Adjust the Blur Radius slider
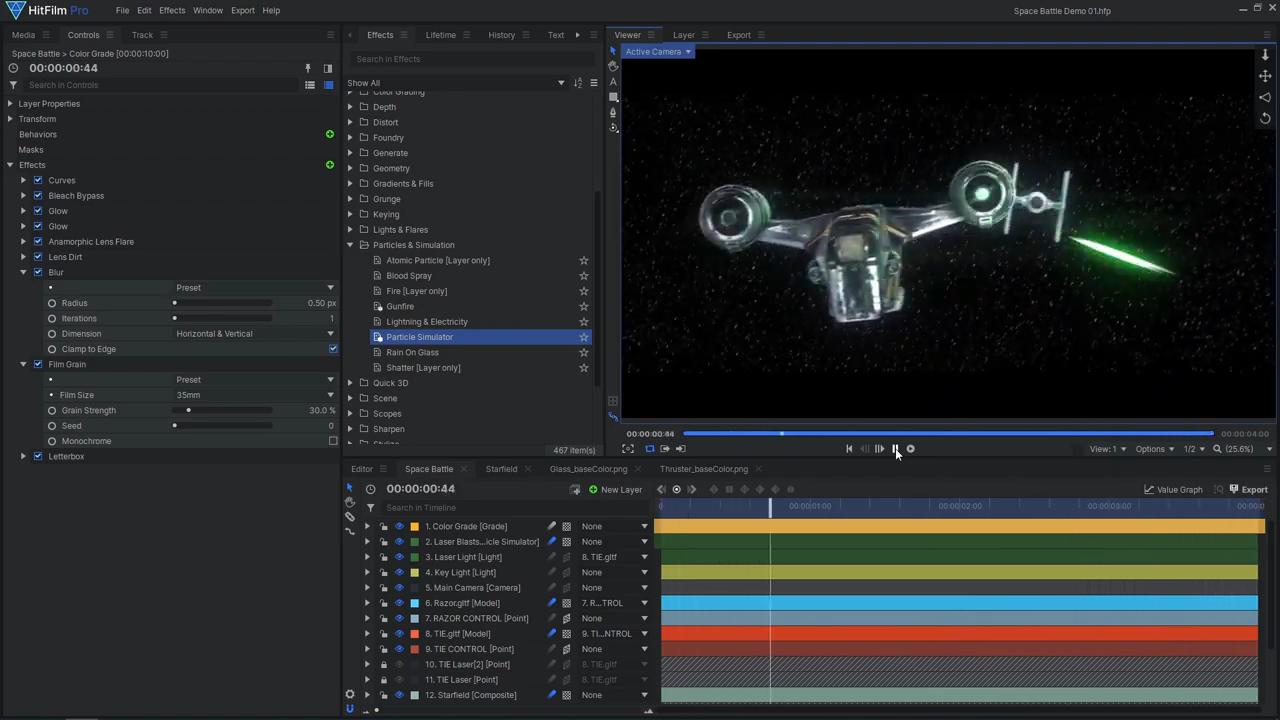1280x720 pixels. pos(222,303)
